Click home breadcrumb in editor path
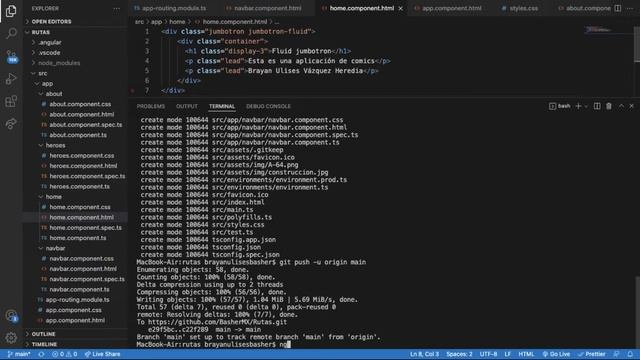The width and height of the screenshot is (640, 360). point(177,22)
